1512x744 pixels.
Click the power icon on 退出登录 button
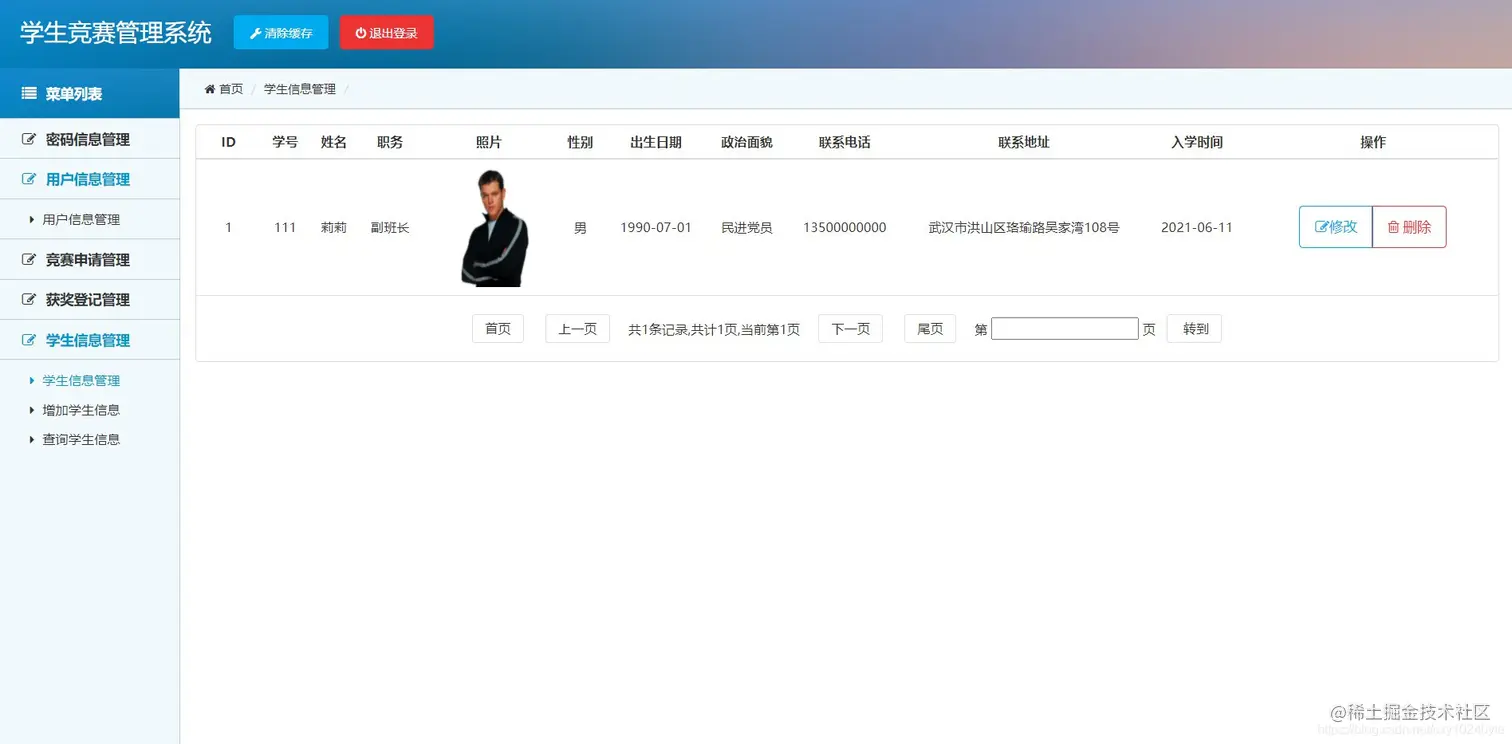coord(359,32)
